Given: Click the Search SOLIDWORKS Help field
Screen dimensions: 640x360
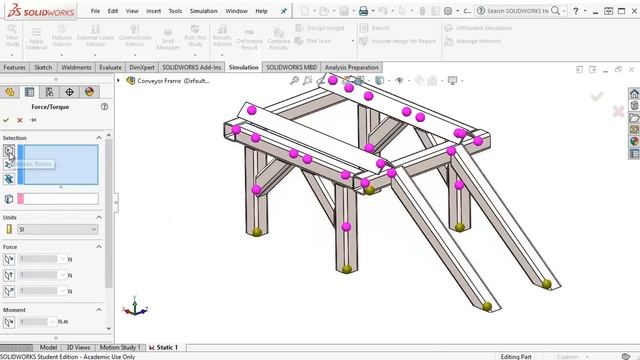Looking at the screenshot, I should 517,11.
